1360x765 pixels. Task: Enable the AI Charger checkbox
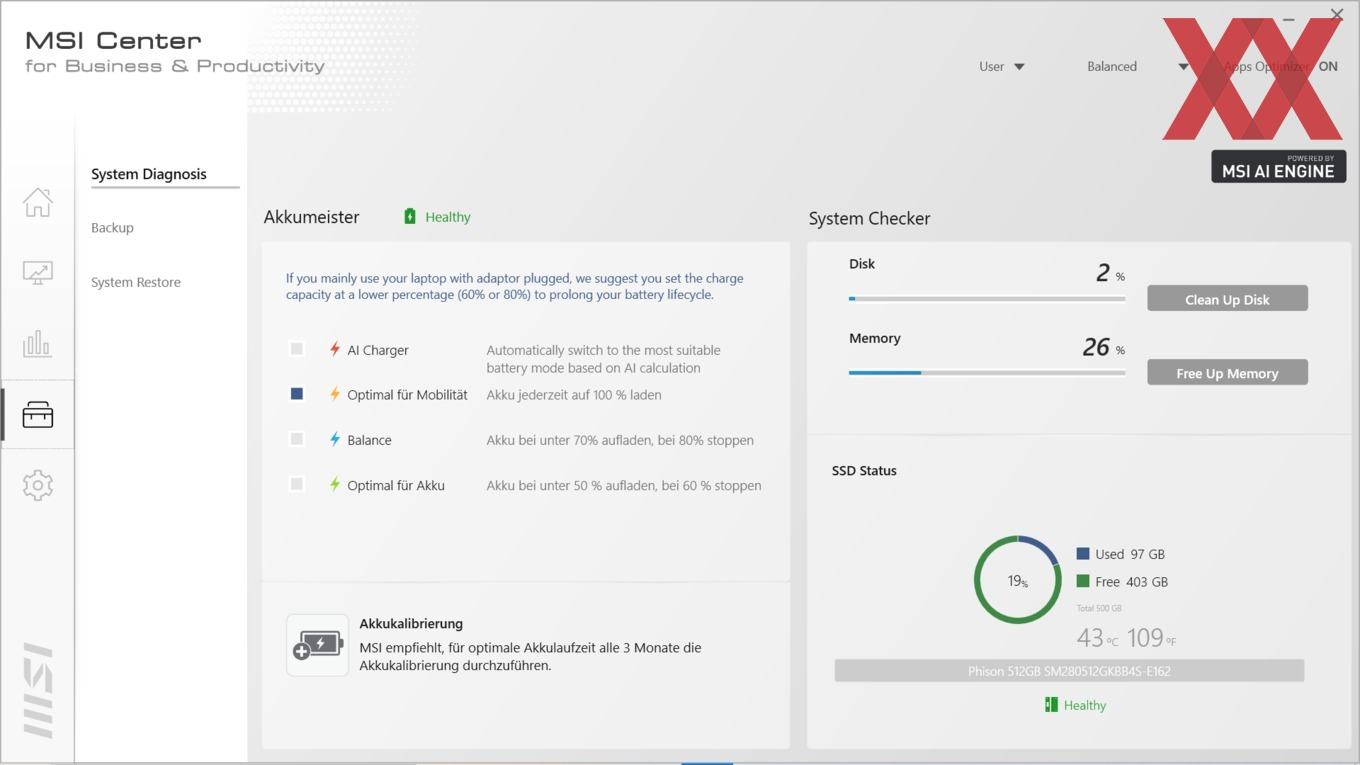[x=297, y=349]
